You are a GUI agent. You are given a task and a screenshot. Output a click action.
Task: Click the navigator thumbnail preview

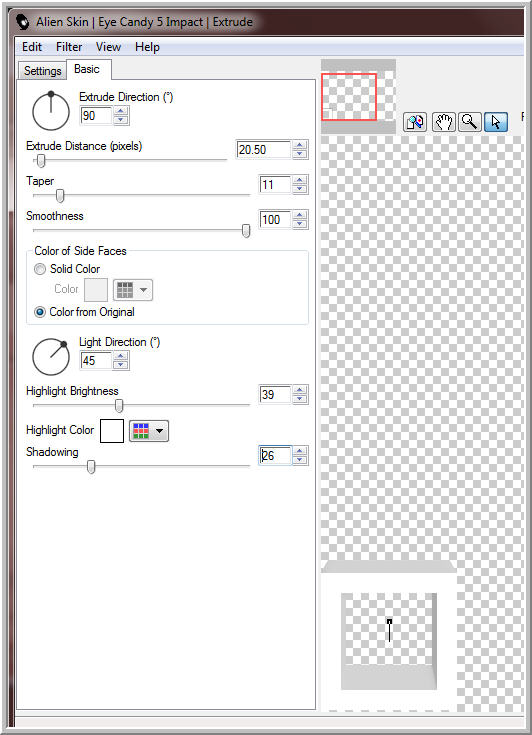coord(359,96)
